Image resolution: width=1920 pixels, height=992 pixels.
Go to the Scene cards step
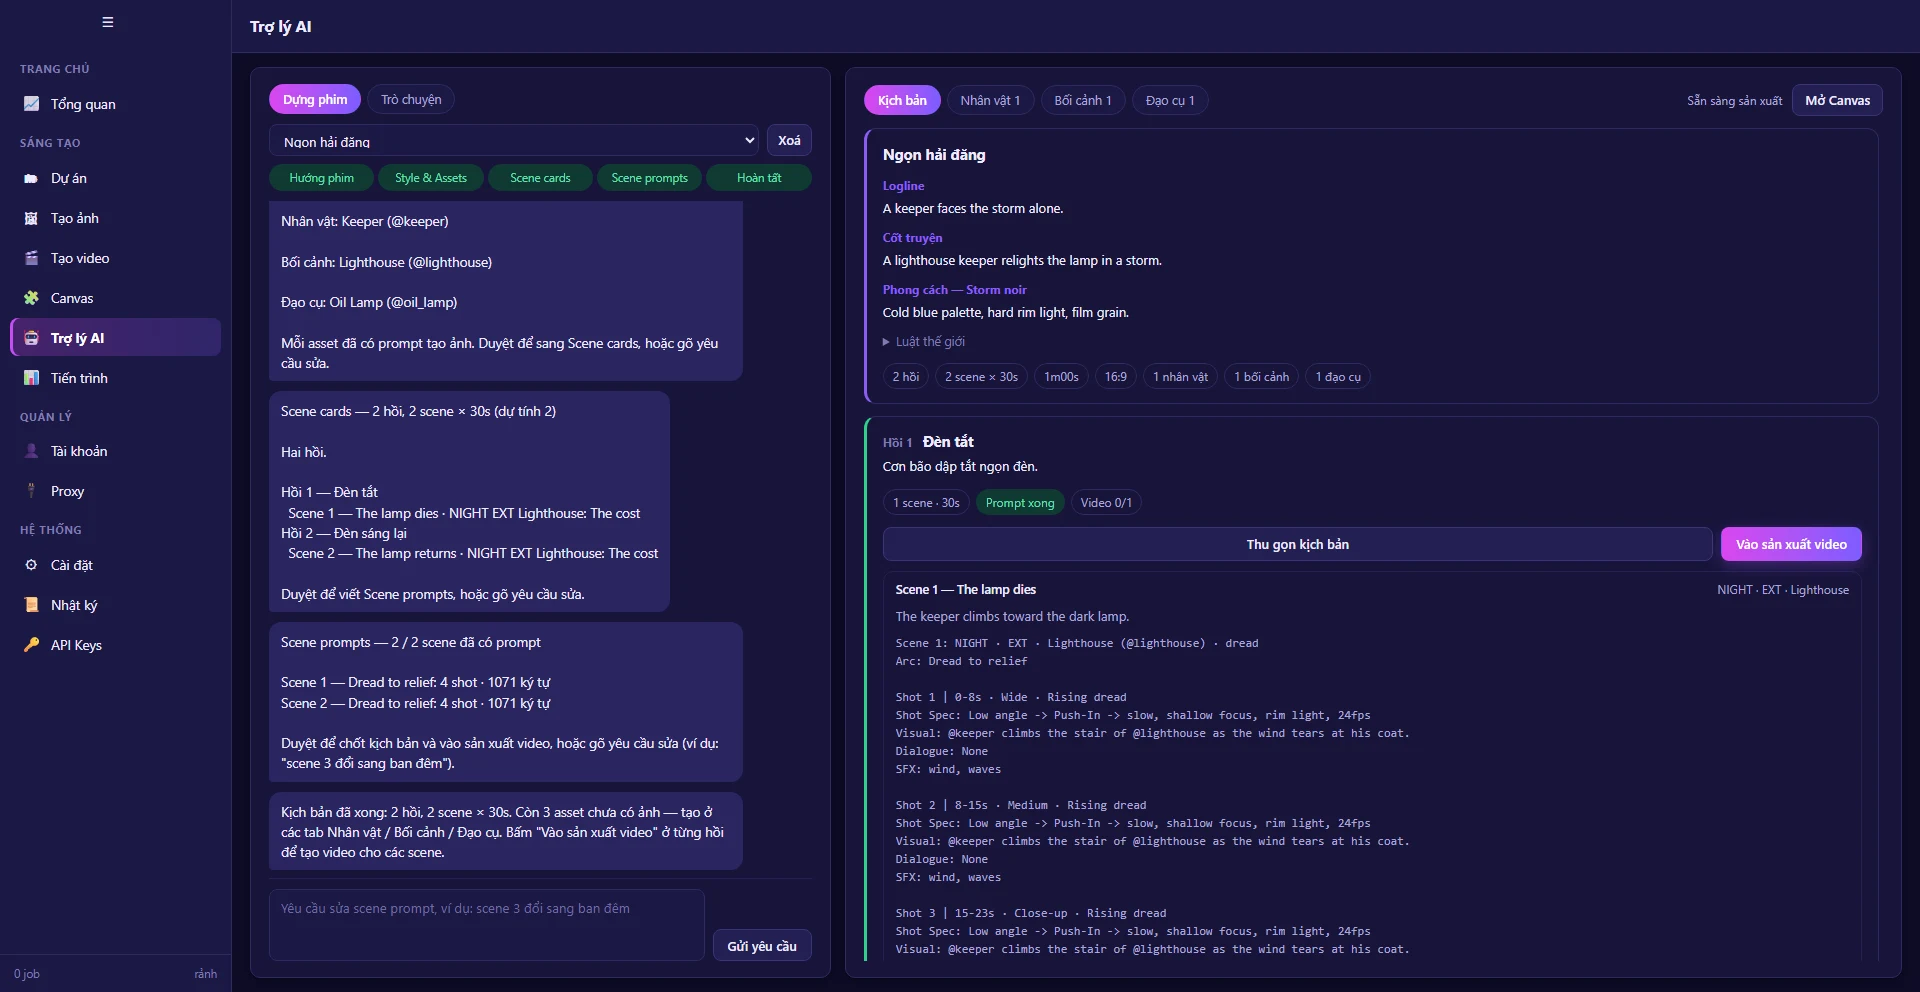(540, 178)
